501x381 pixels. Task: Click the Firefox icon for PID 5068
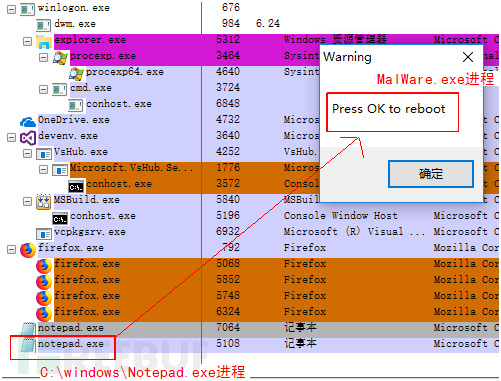point(44,266)
